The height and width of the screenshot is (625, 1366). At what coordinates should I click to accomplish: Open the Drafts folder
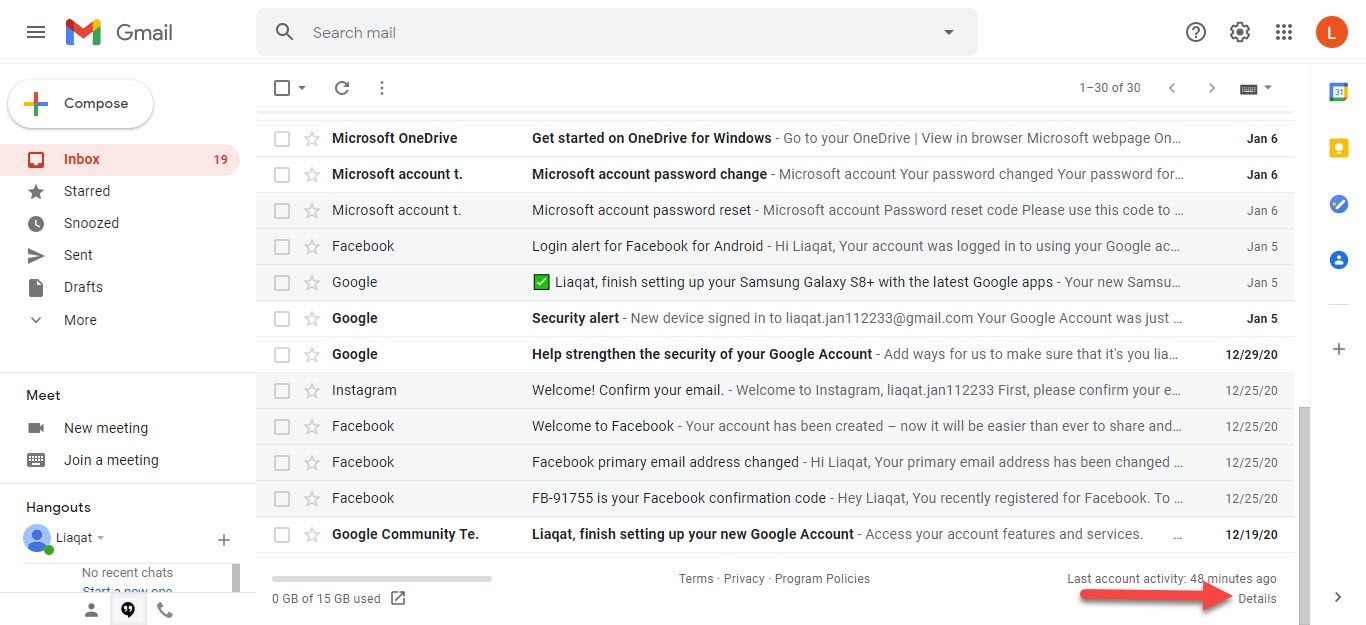(x=83, y=287)
